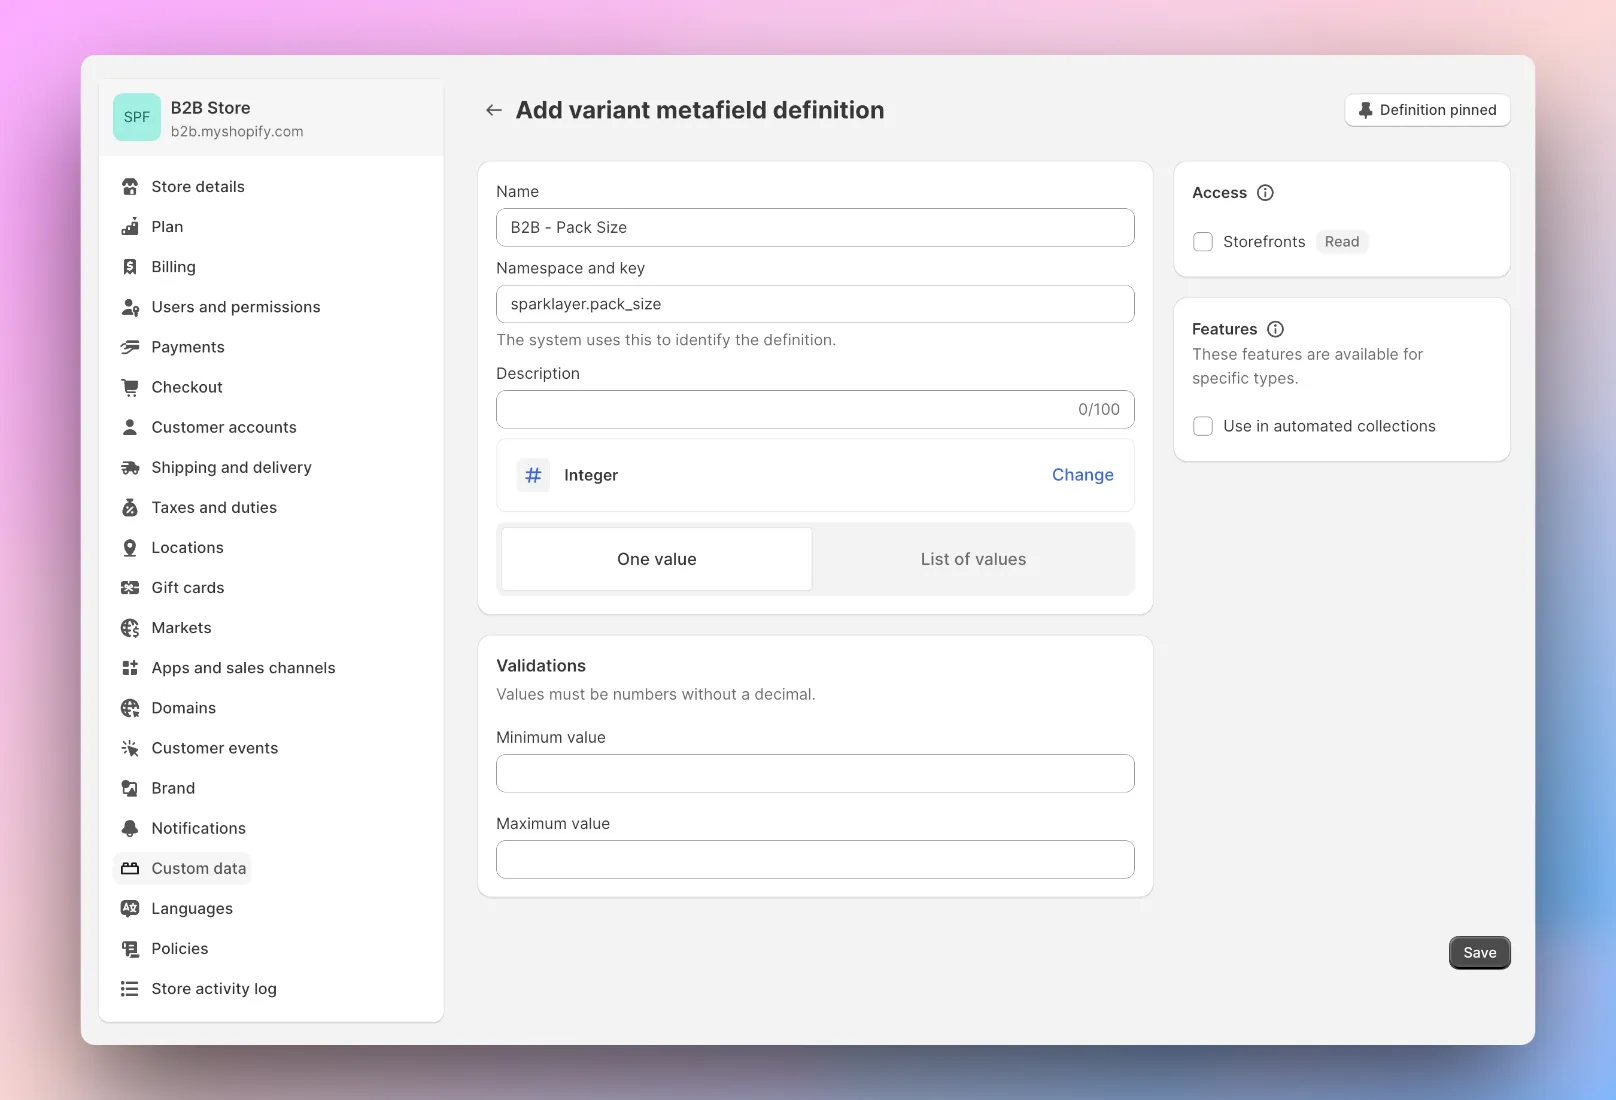
Task: Click the Read badge next to Storefronts
Action: [x=1342, y=242]
